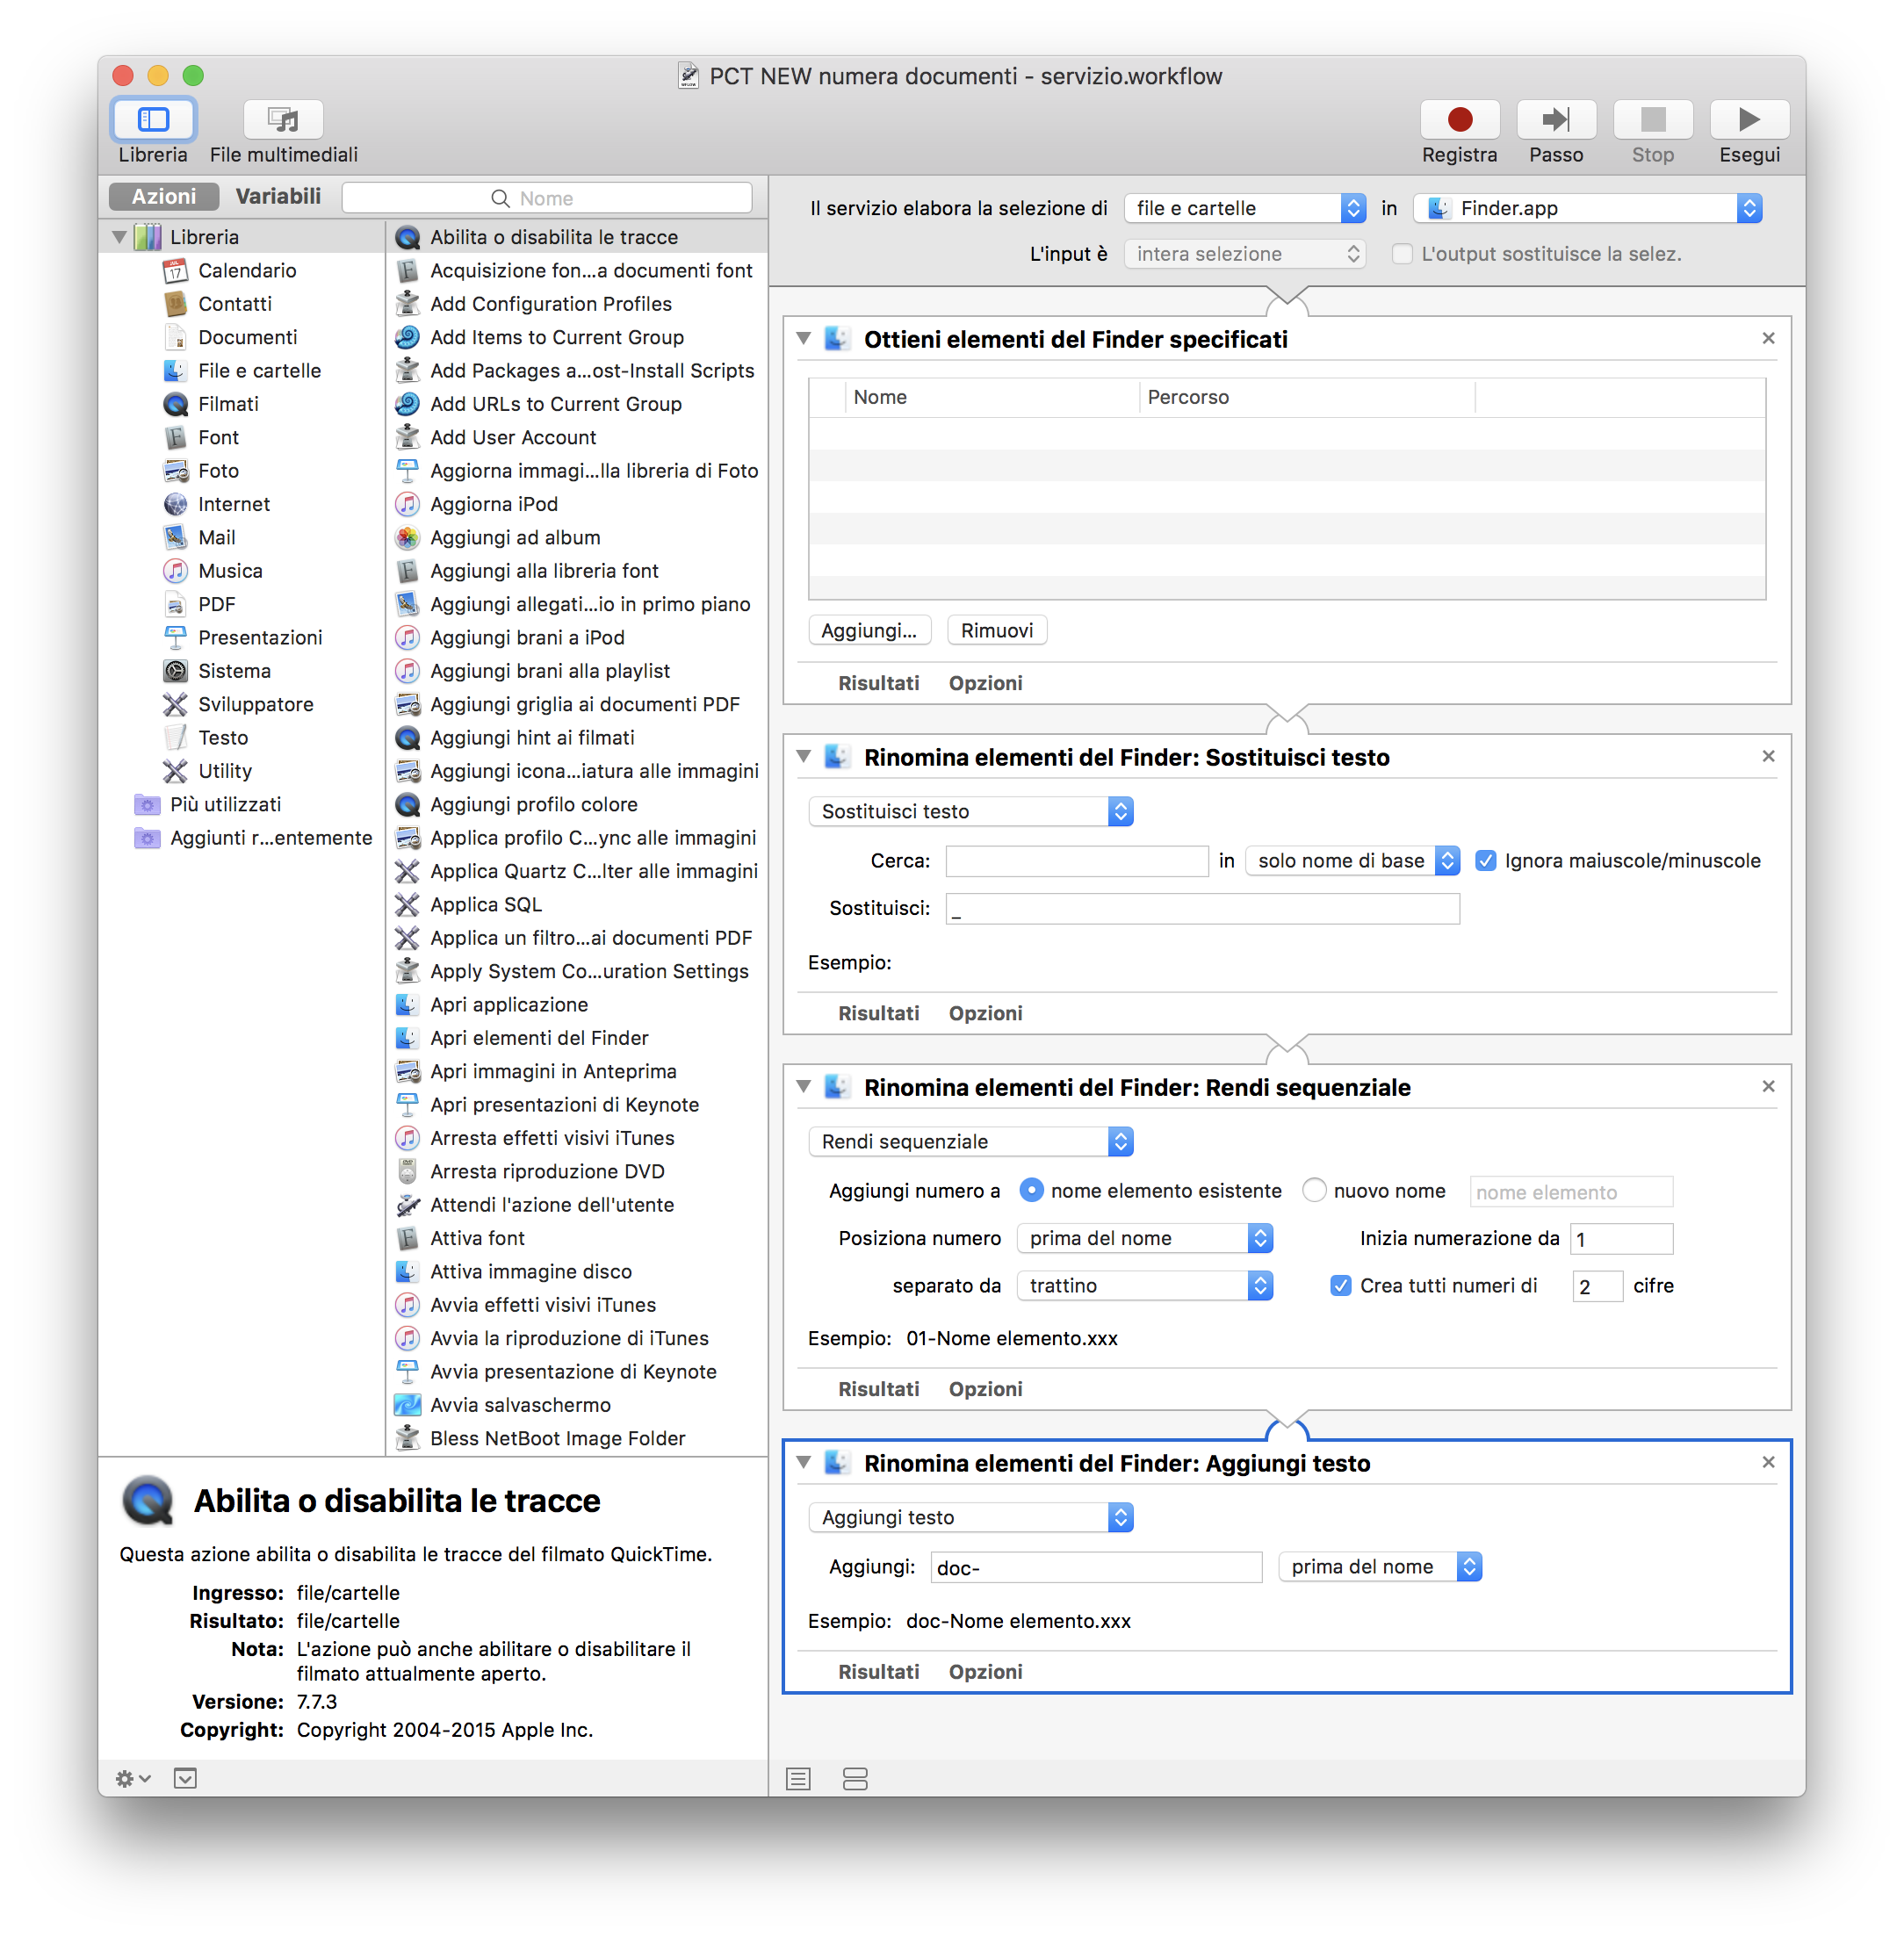Click the Sostituisci text field
Image resolution: width=1904 pixels, height=1937 pixels.
(1203, 909)
